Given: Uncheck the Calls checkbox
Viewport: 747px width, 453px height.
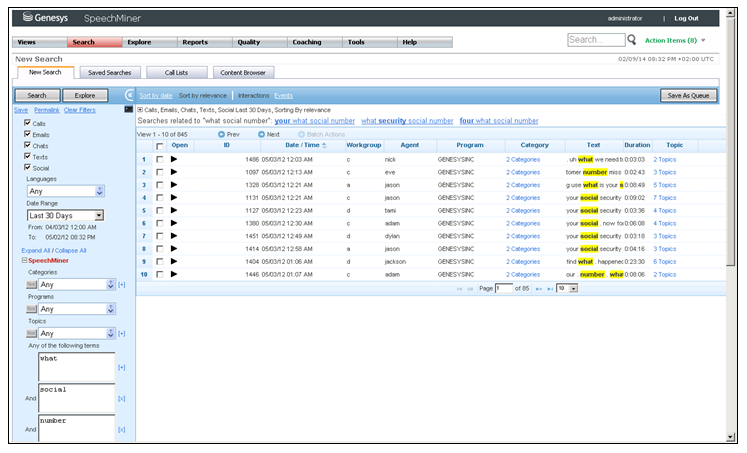Looking at the screenshot, I should point(28,123).
